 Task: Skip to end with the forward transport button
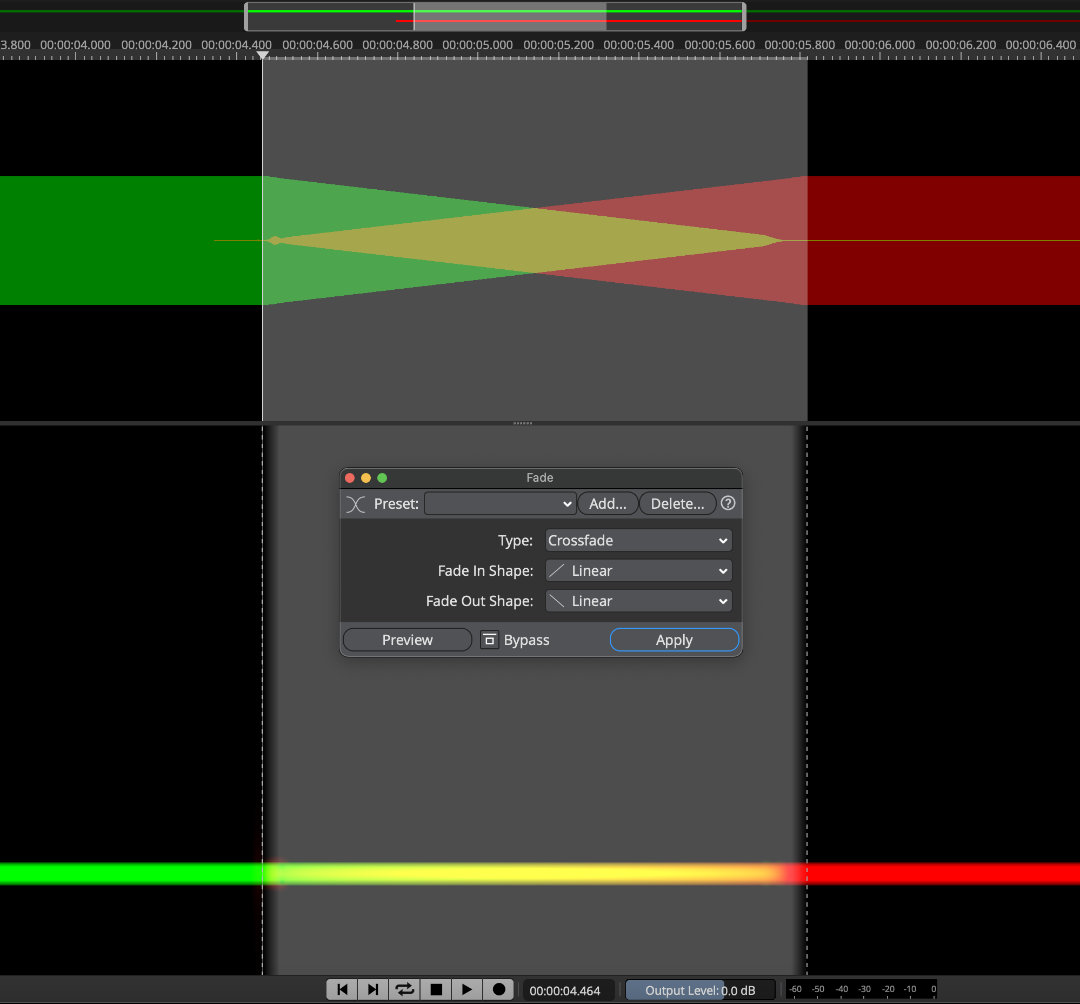point(373,990)
